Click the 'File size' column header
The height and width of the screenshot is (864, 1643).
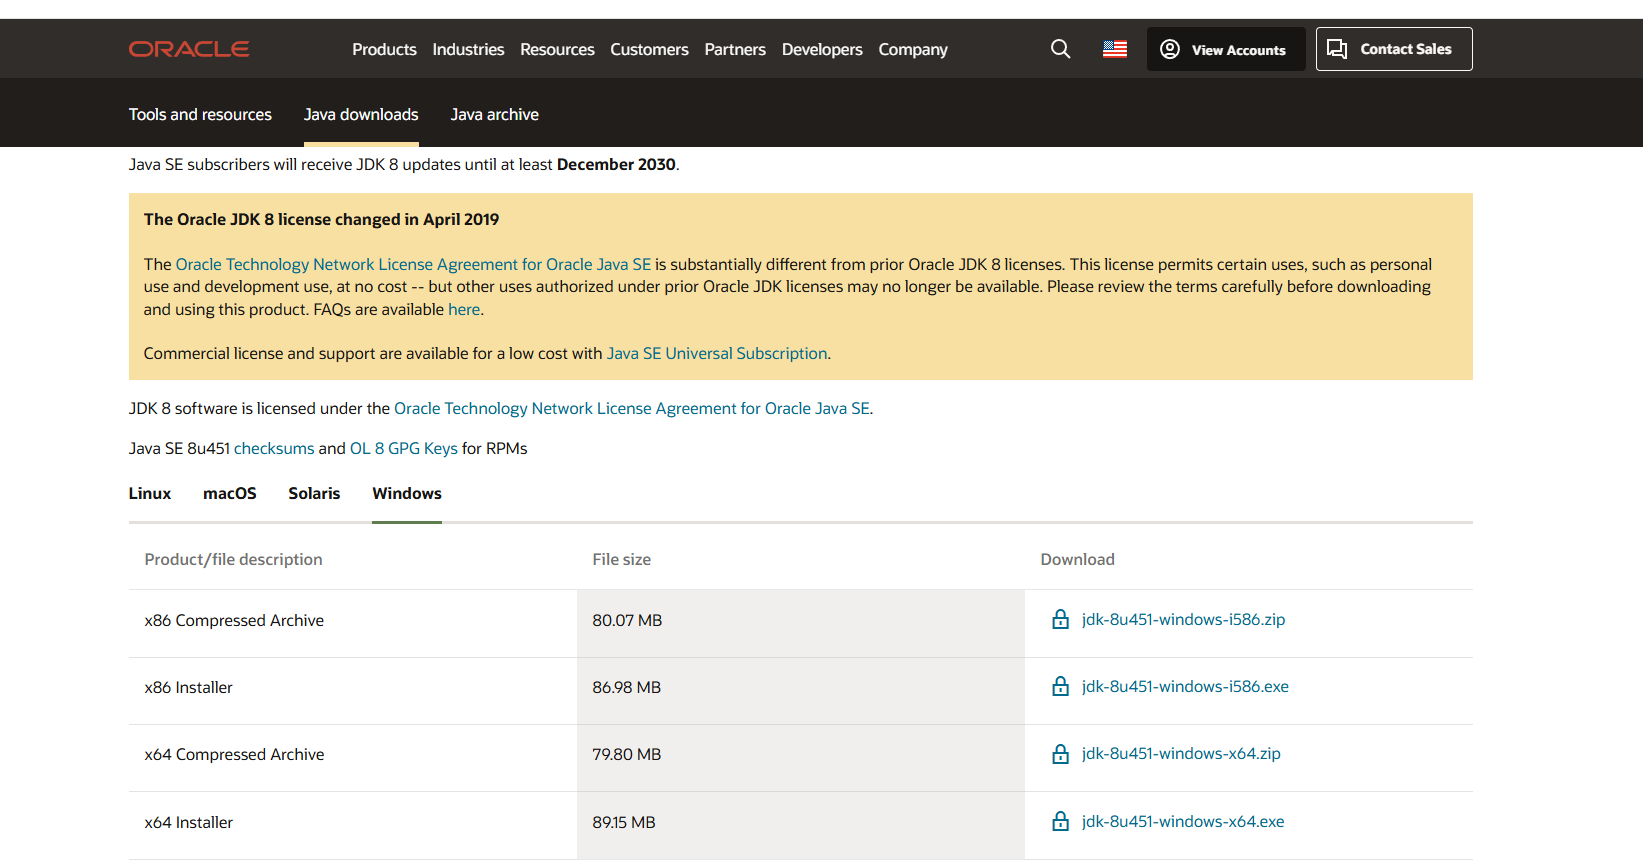[621, 559]
